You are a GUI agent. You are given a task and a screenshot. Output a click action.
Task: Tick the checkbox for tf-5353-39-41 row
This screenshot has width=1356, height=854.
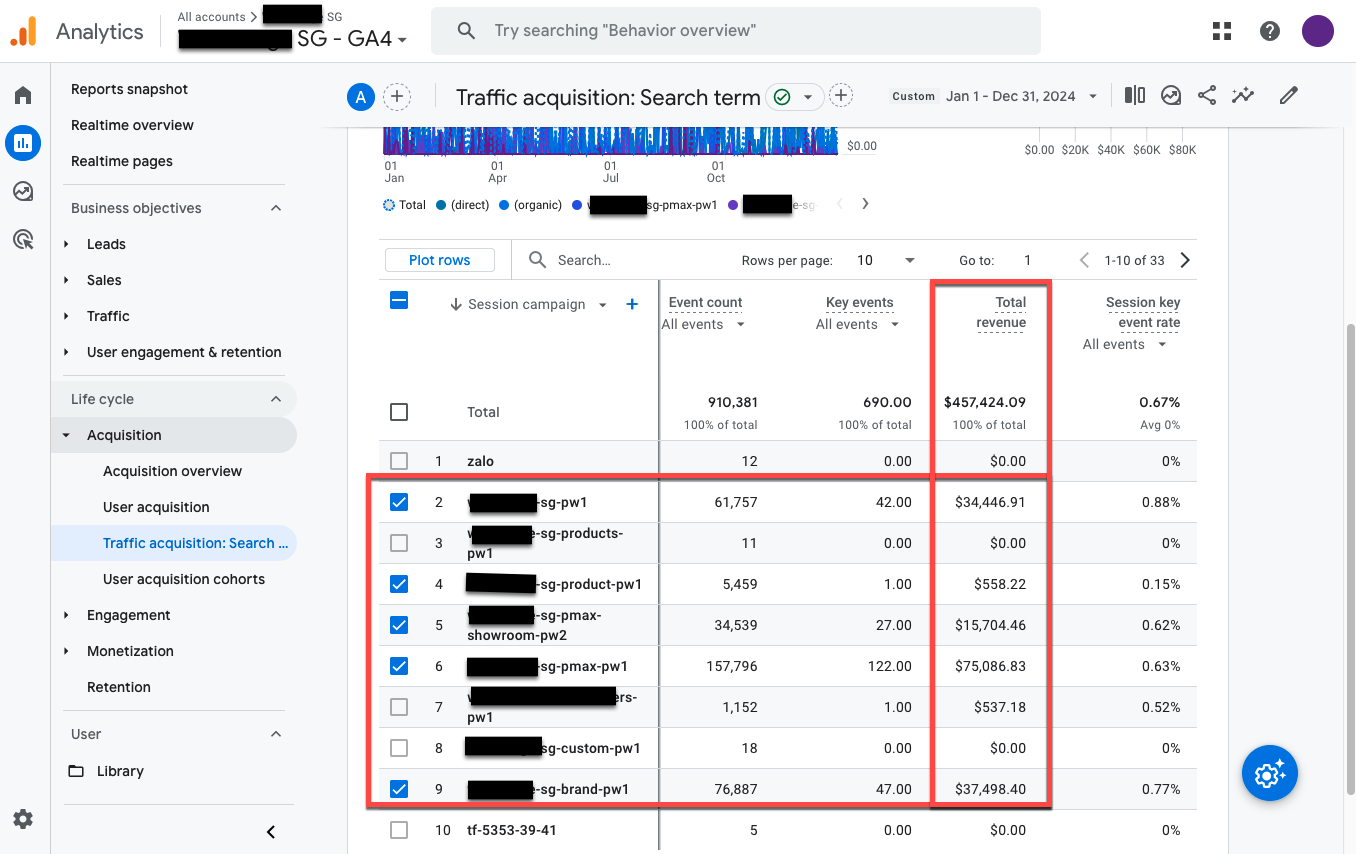399,830
